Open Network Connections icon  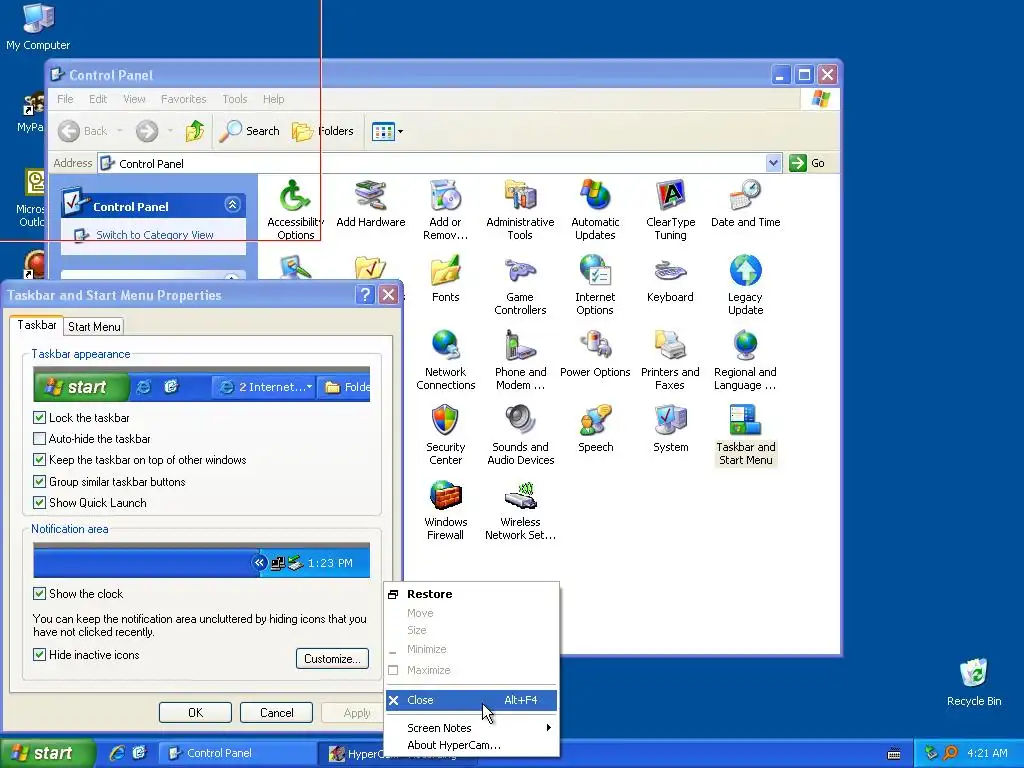[445, 360]
